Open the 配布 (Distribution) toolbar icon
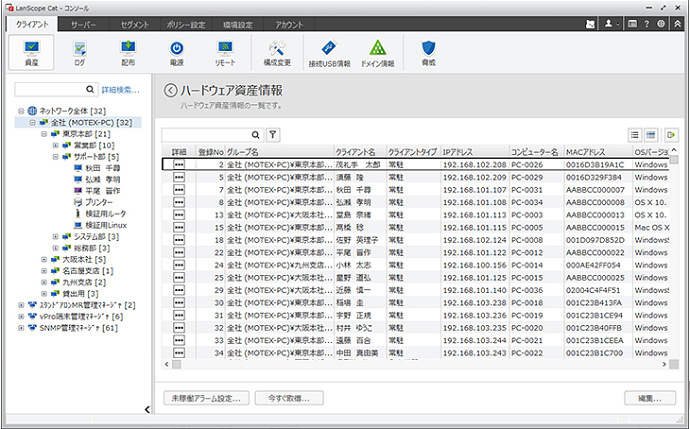The image size is (690, 429). click(128, 52)
